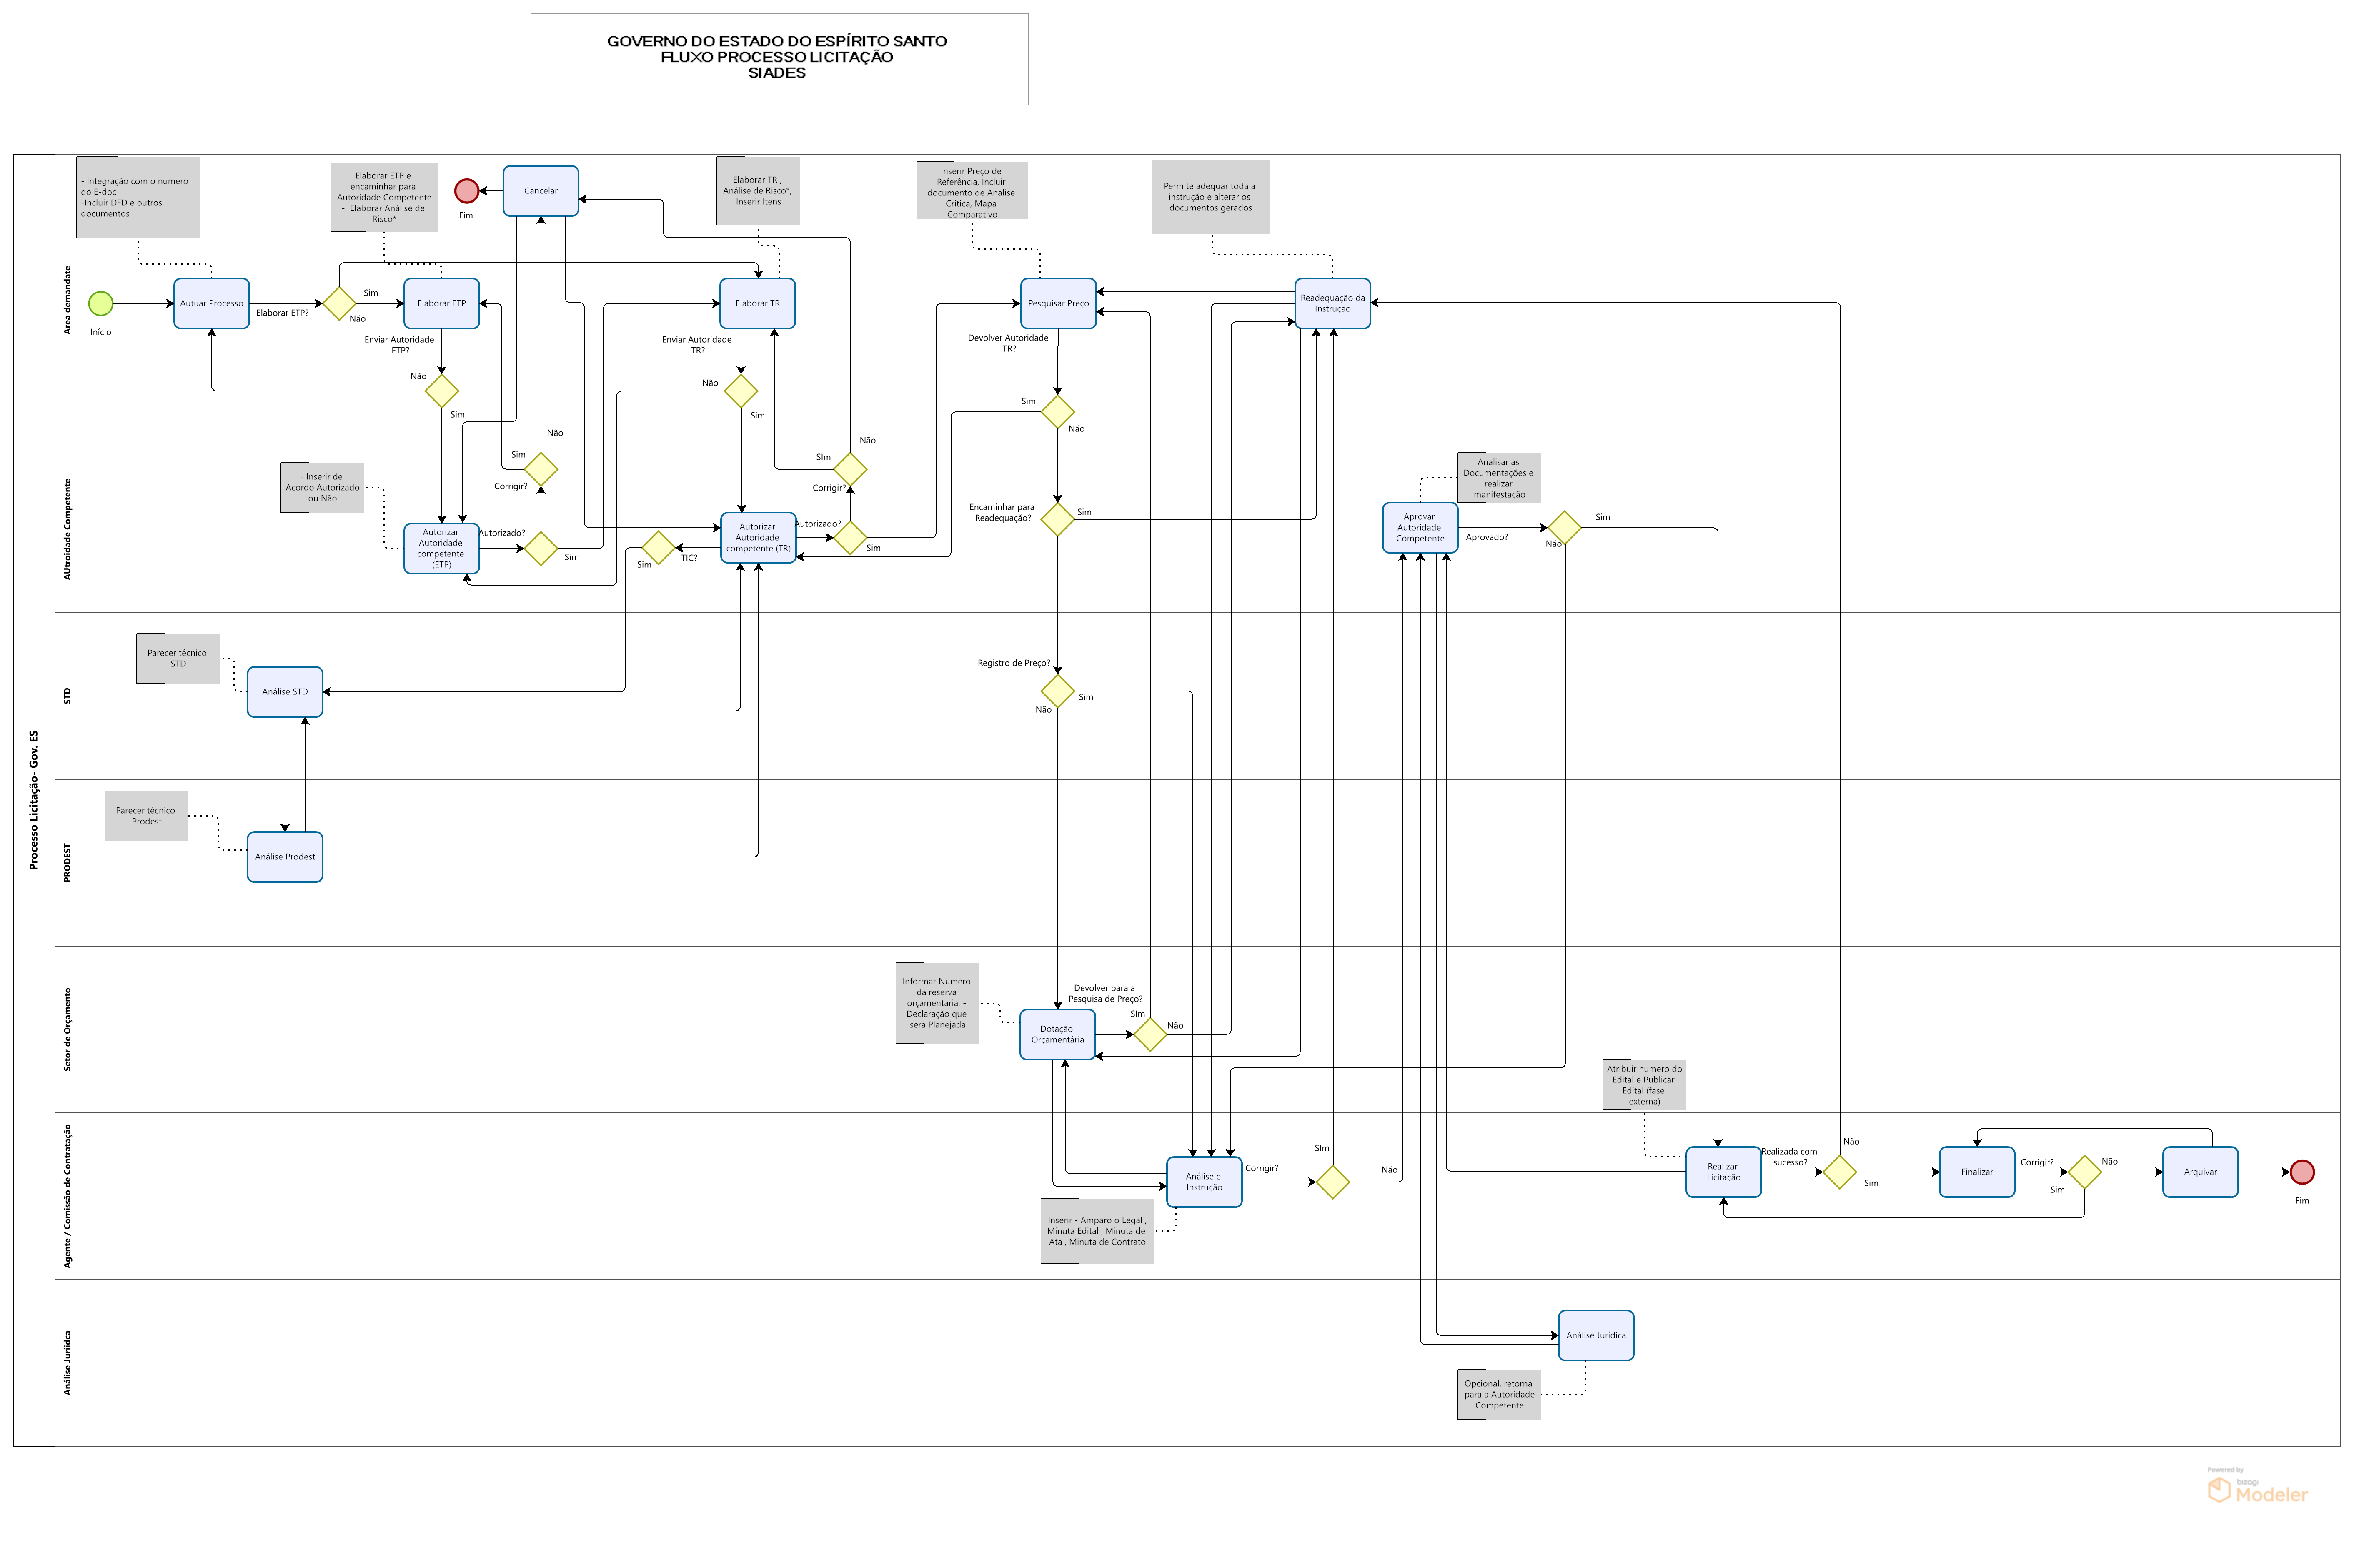Image resolution: width=2354 pixels, height=1568 pixels.
Task: Select the Realizada com sucesso? gateway diamond
Action: pyautogui.click(x=1840, y=1172)
